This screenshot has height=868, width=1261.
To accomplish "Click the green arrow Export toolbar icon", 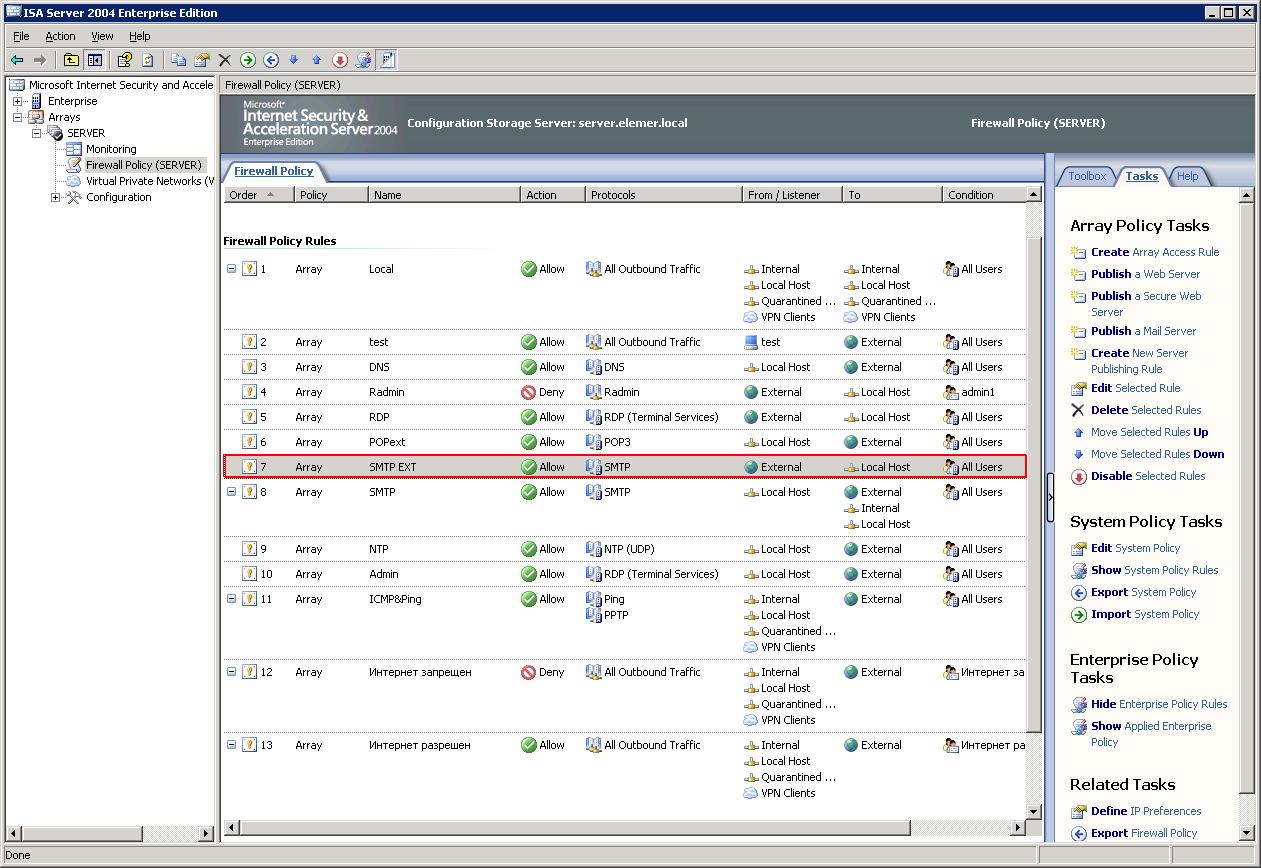I will [x=248, y=60].
